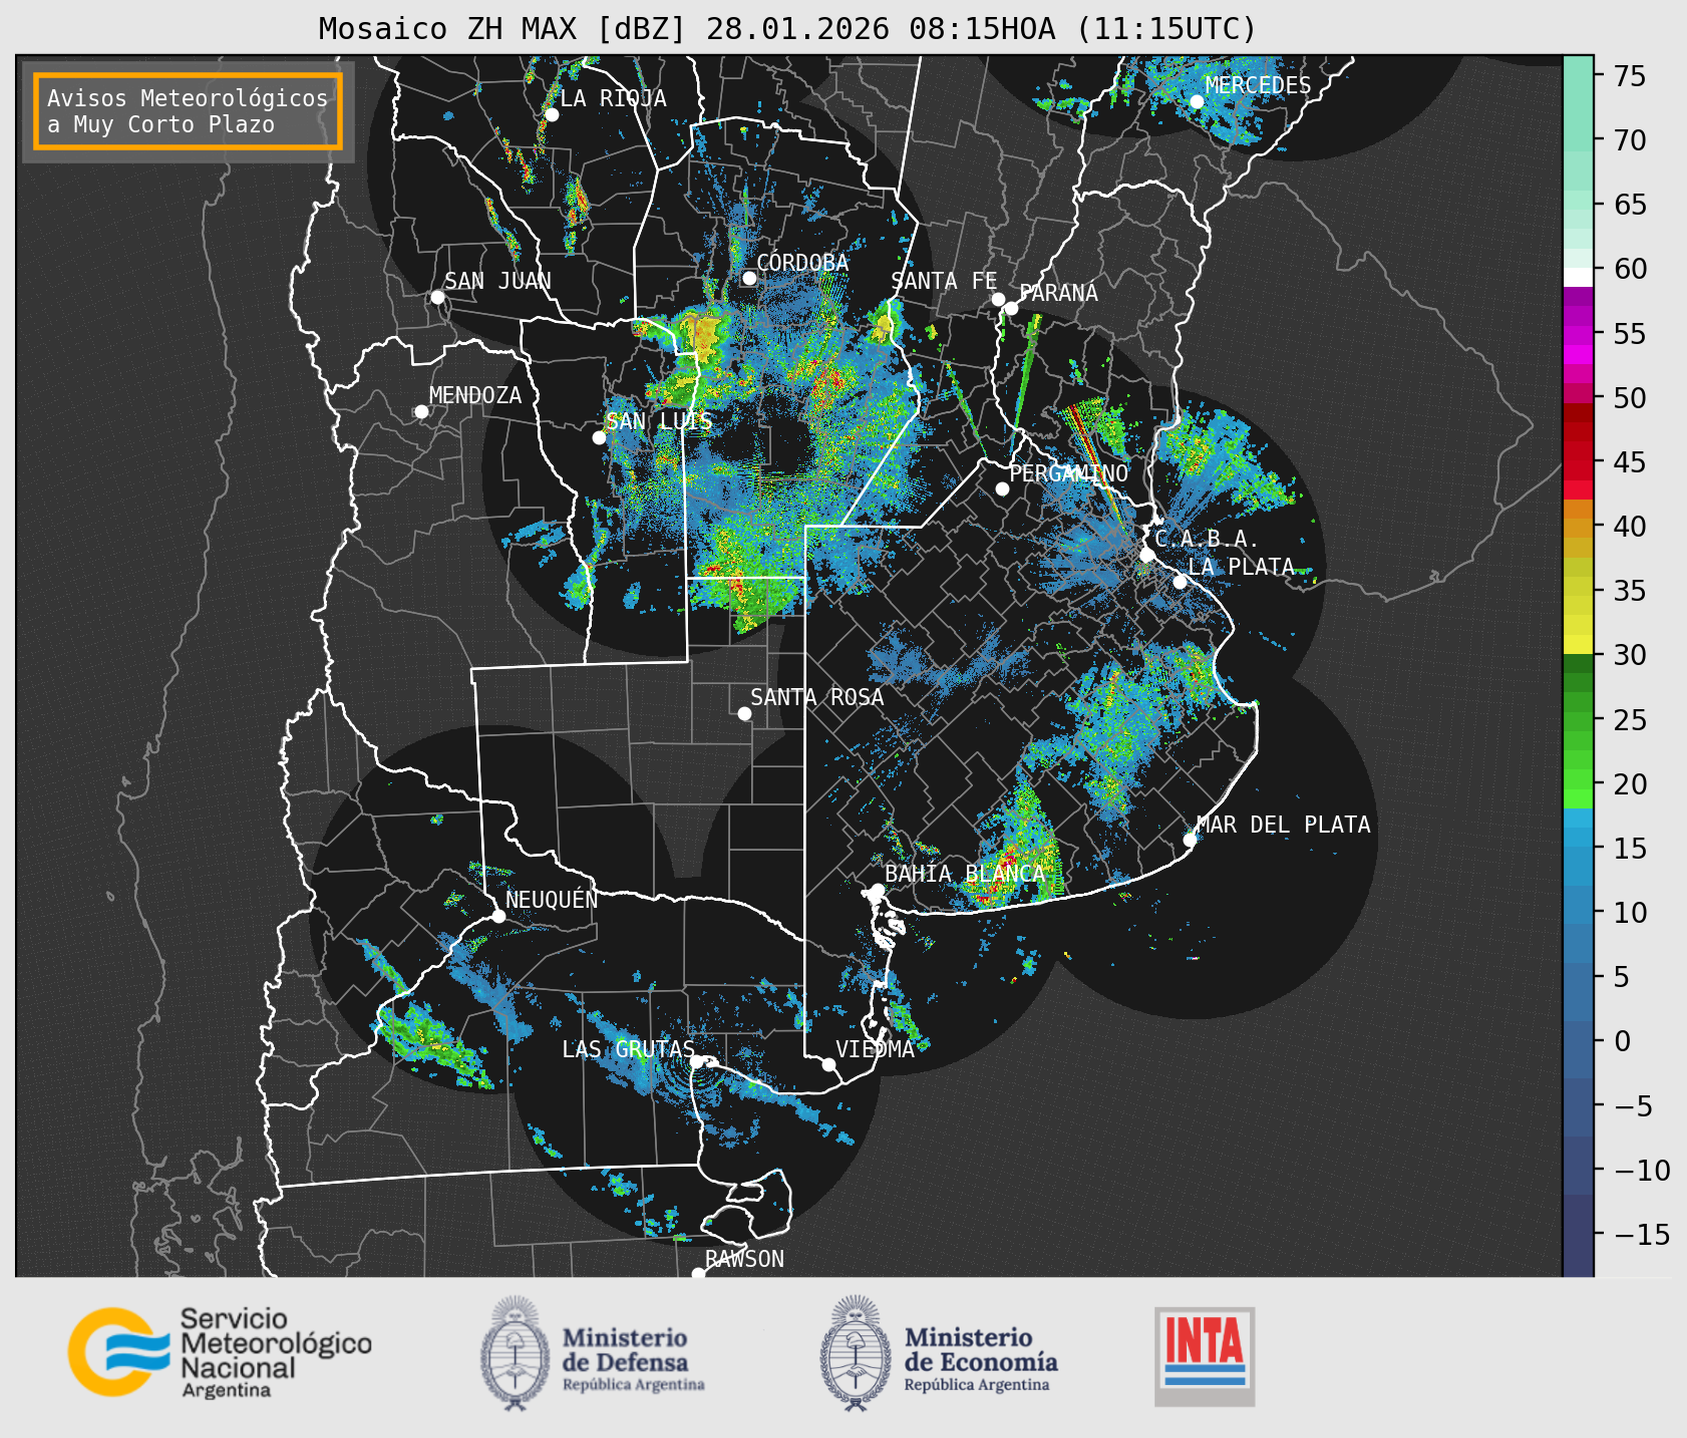The width and height of the screenshot is (1687, 1438).
Task: Click the Rawson city marker
Action: tap(698, 1274)
